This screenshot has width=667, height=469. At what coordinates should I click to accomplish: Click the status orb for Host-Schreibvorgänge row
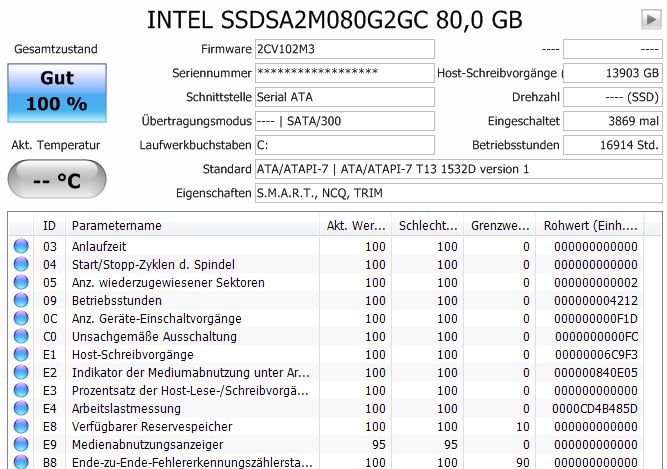(x=21, y=355)
